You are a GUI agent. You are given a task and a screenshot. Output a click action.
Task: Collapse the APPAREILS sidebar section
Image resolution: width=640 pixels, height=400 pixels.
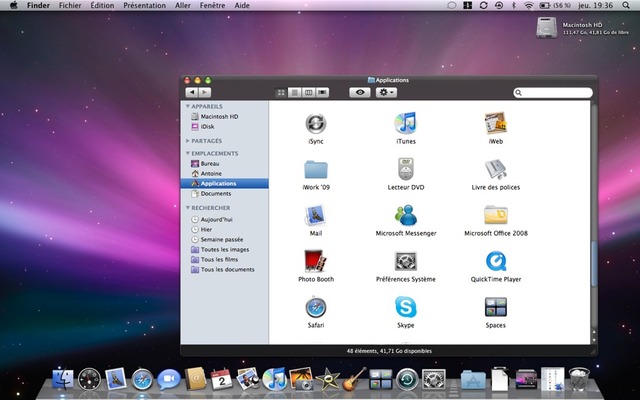tap(188, 106)
